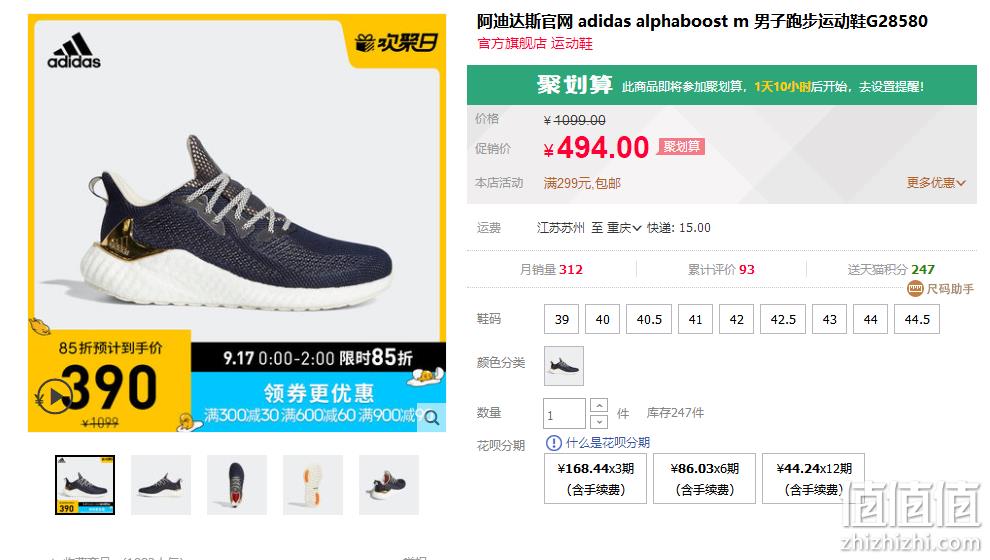Choose the ¥86.03x6期 installment option

[705, 479]
